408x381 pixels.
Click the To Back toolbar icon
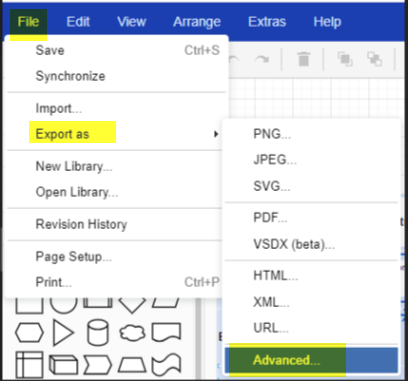click(x=375, y=59)
